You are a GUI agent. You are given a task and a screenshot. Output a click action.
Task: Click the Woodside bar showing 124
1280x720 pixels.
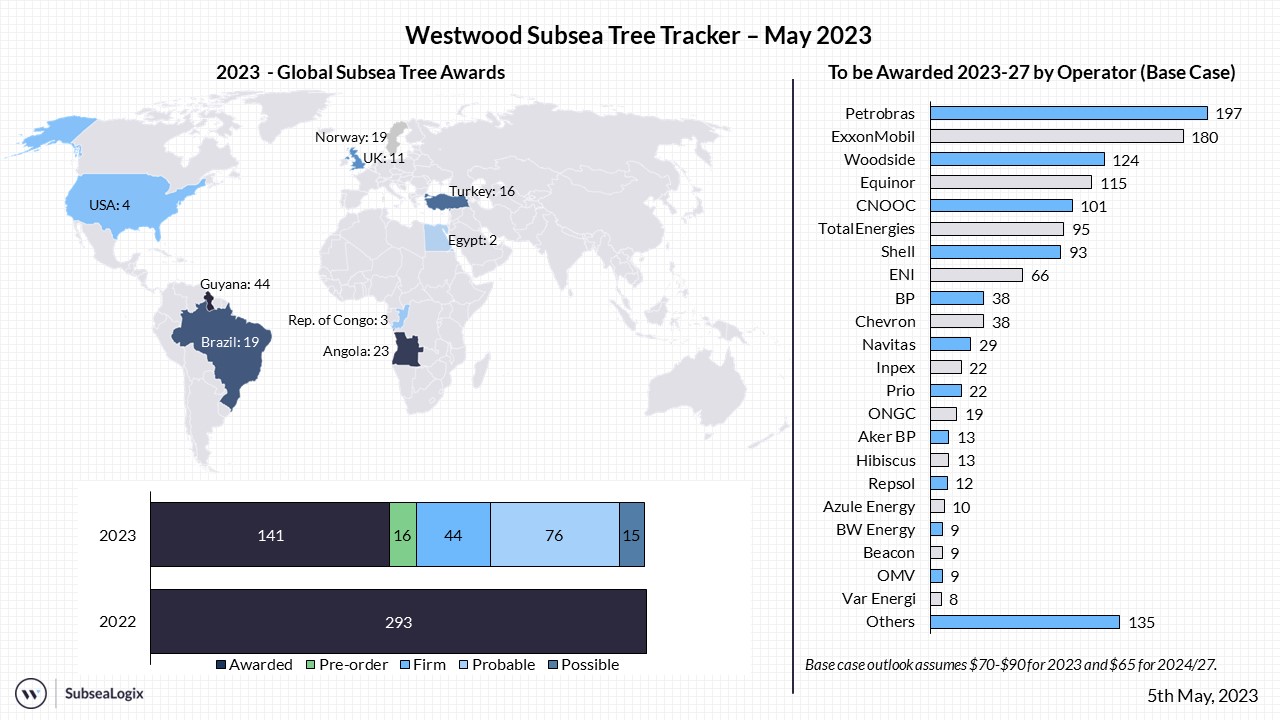1017,159
